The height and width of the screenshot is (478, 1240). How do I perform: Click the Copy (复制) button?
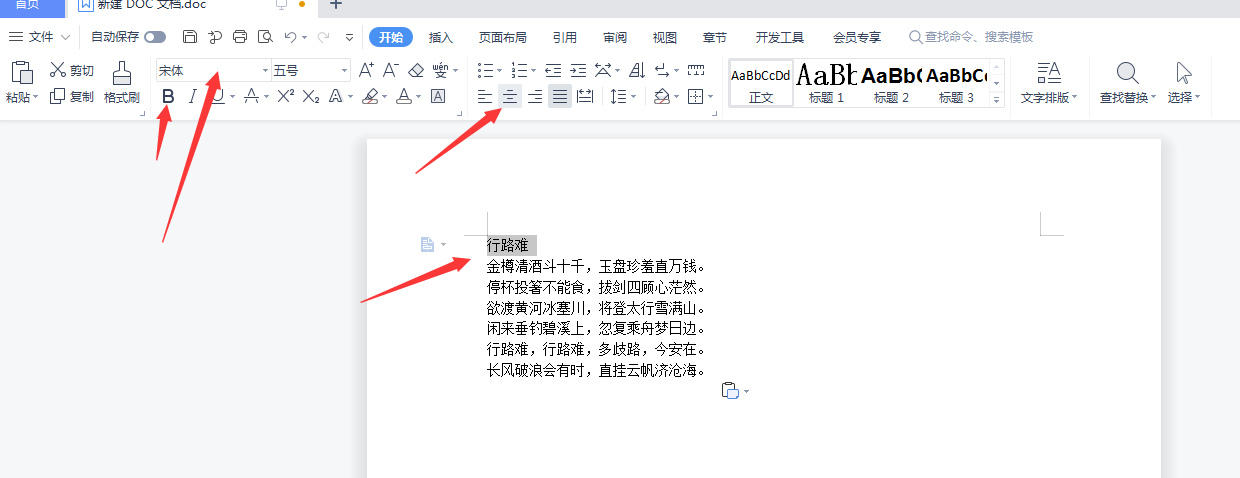tap(72, 97)
